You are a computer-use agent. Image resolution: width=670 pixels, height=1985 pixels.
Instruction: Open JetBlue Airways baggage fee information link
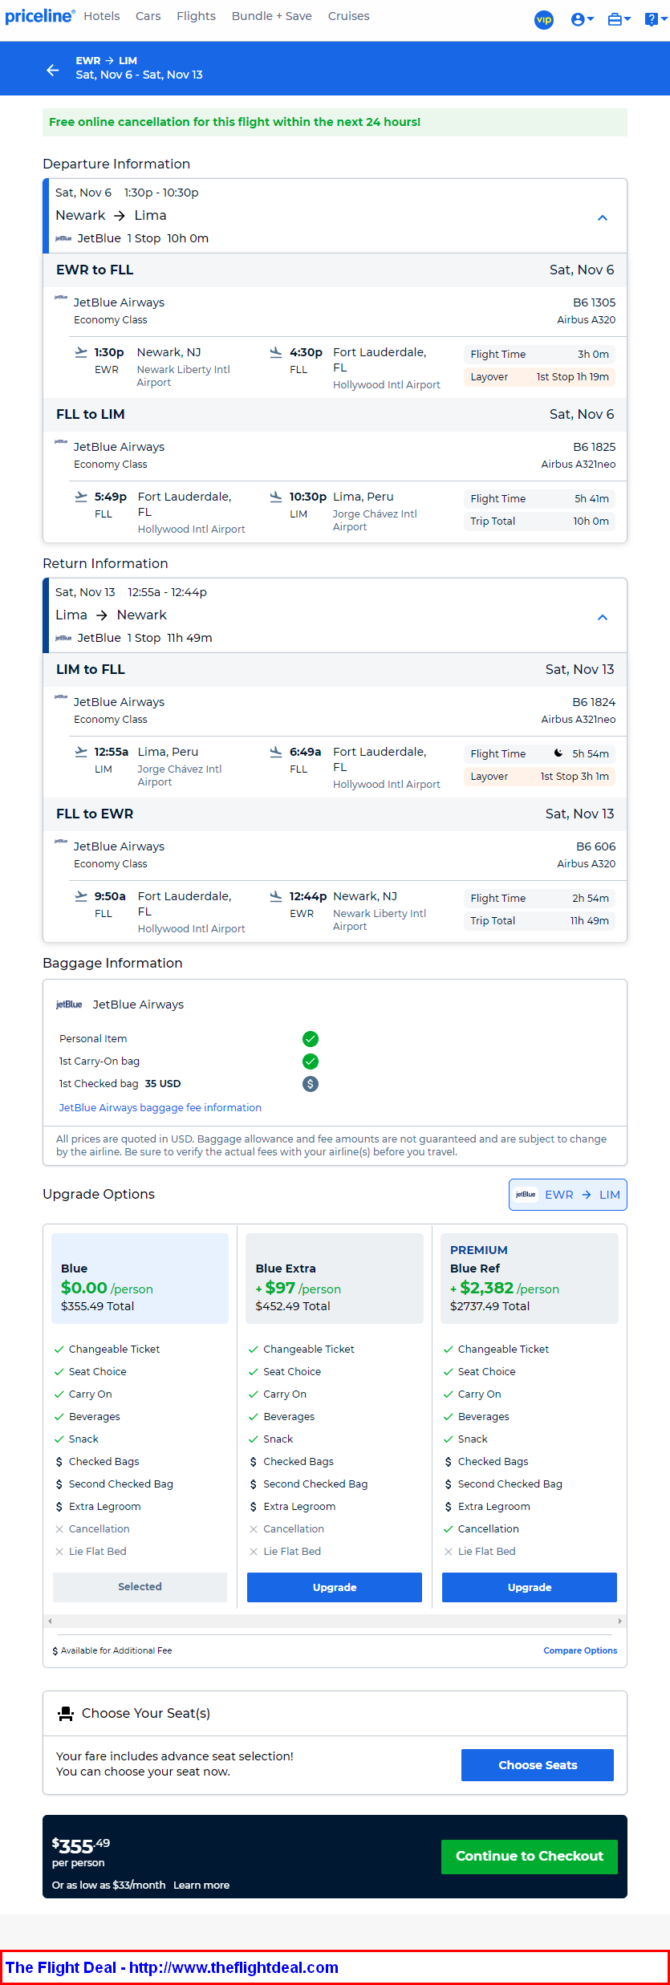tap(160, 1107)
